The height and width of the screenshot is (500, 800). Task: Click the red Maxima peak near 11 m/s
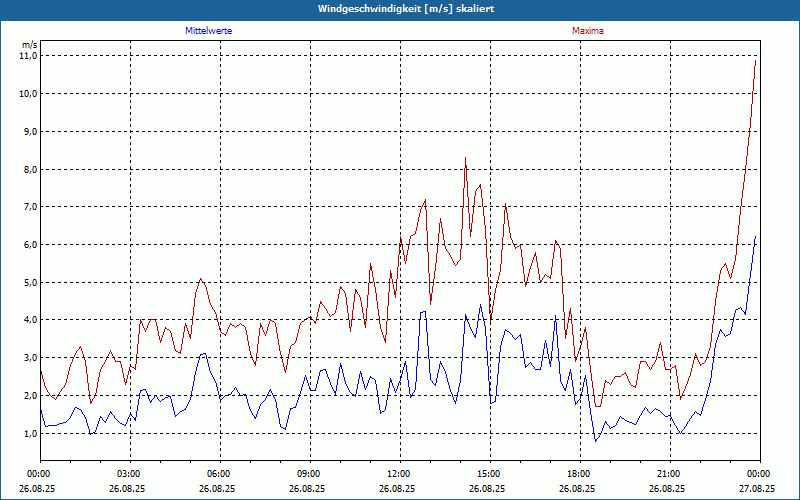point(755,61)
